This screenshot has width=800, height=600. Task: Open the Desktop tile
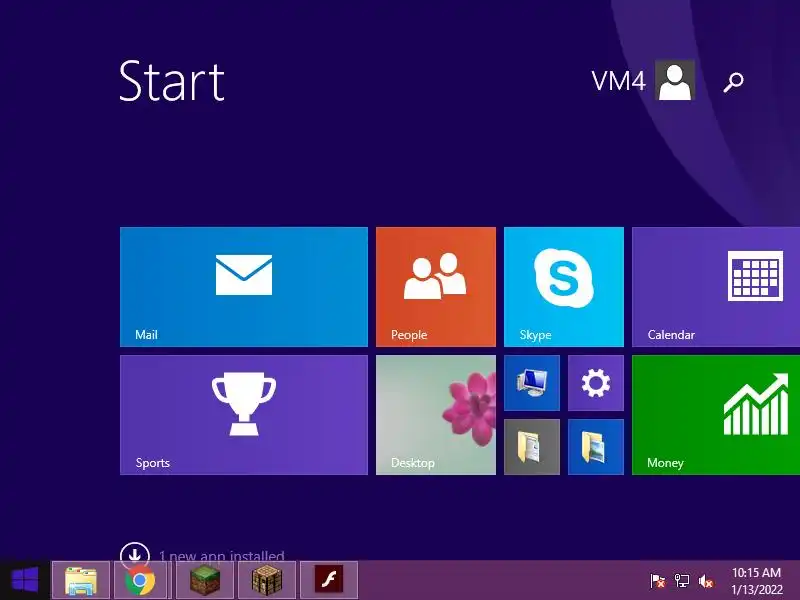click(436, 415)
